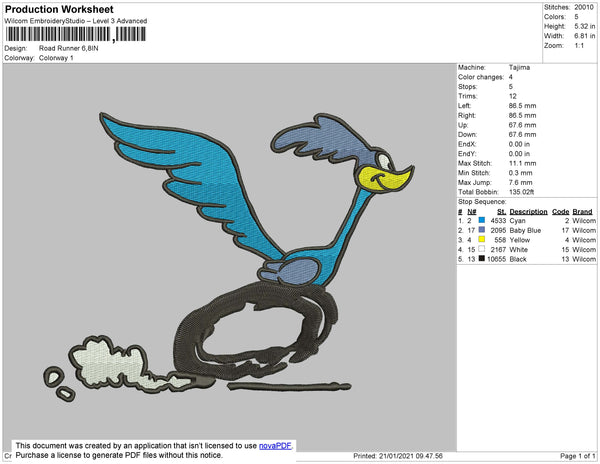Click the Cyan color swatch
This screenshot has width=600, height=464.
482,220
